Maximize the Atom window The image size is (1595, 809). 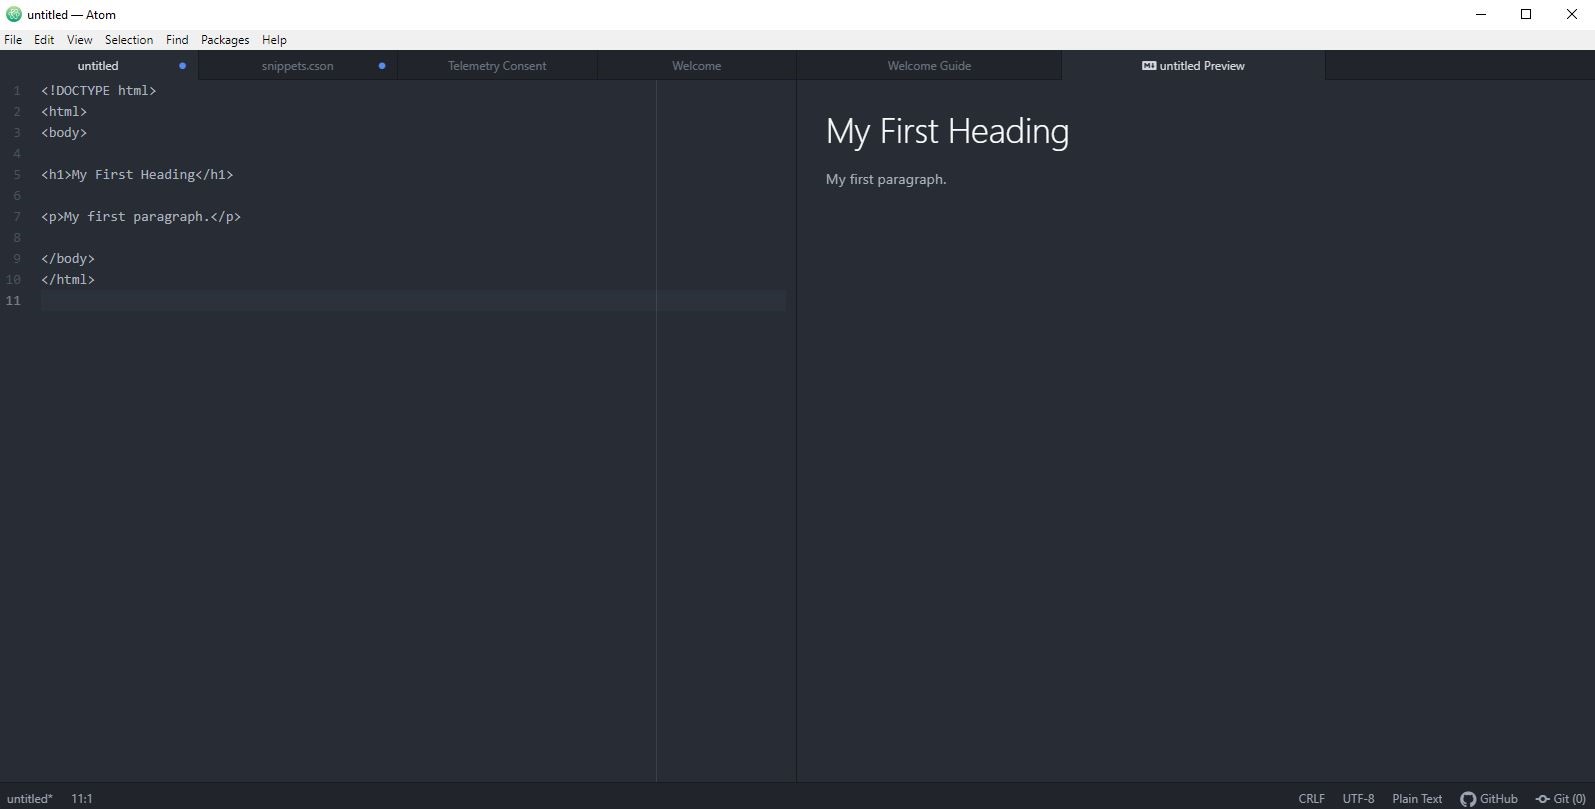pyautogui.click(x=1526, y=14)
